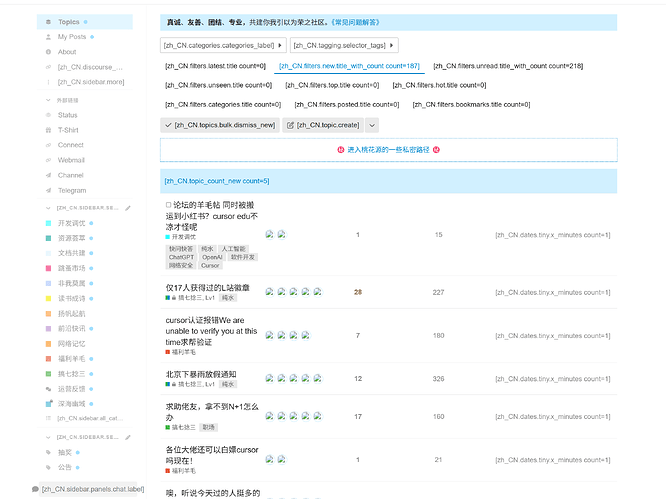This screenshot has width=666, height=499.
Task: Click the new topic count banner
Action: [x=388, y=181]
